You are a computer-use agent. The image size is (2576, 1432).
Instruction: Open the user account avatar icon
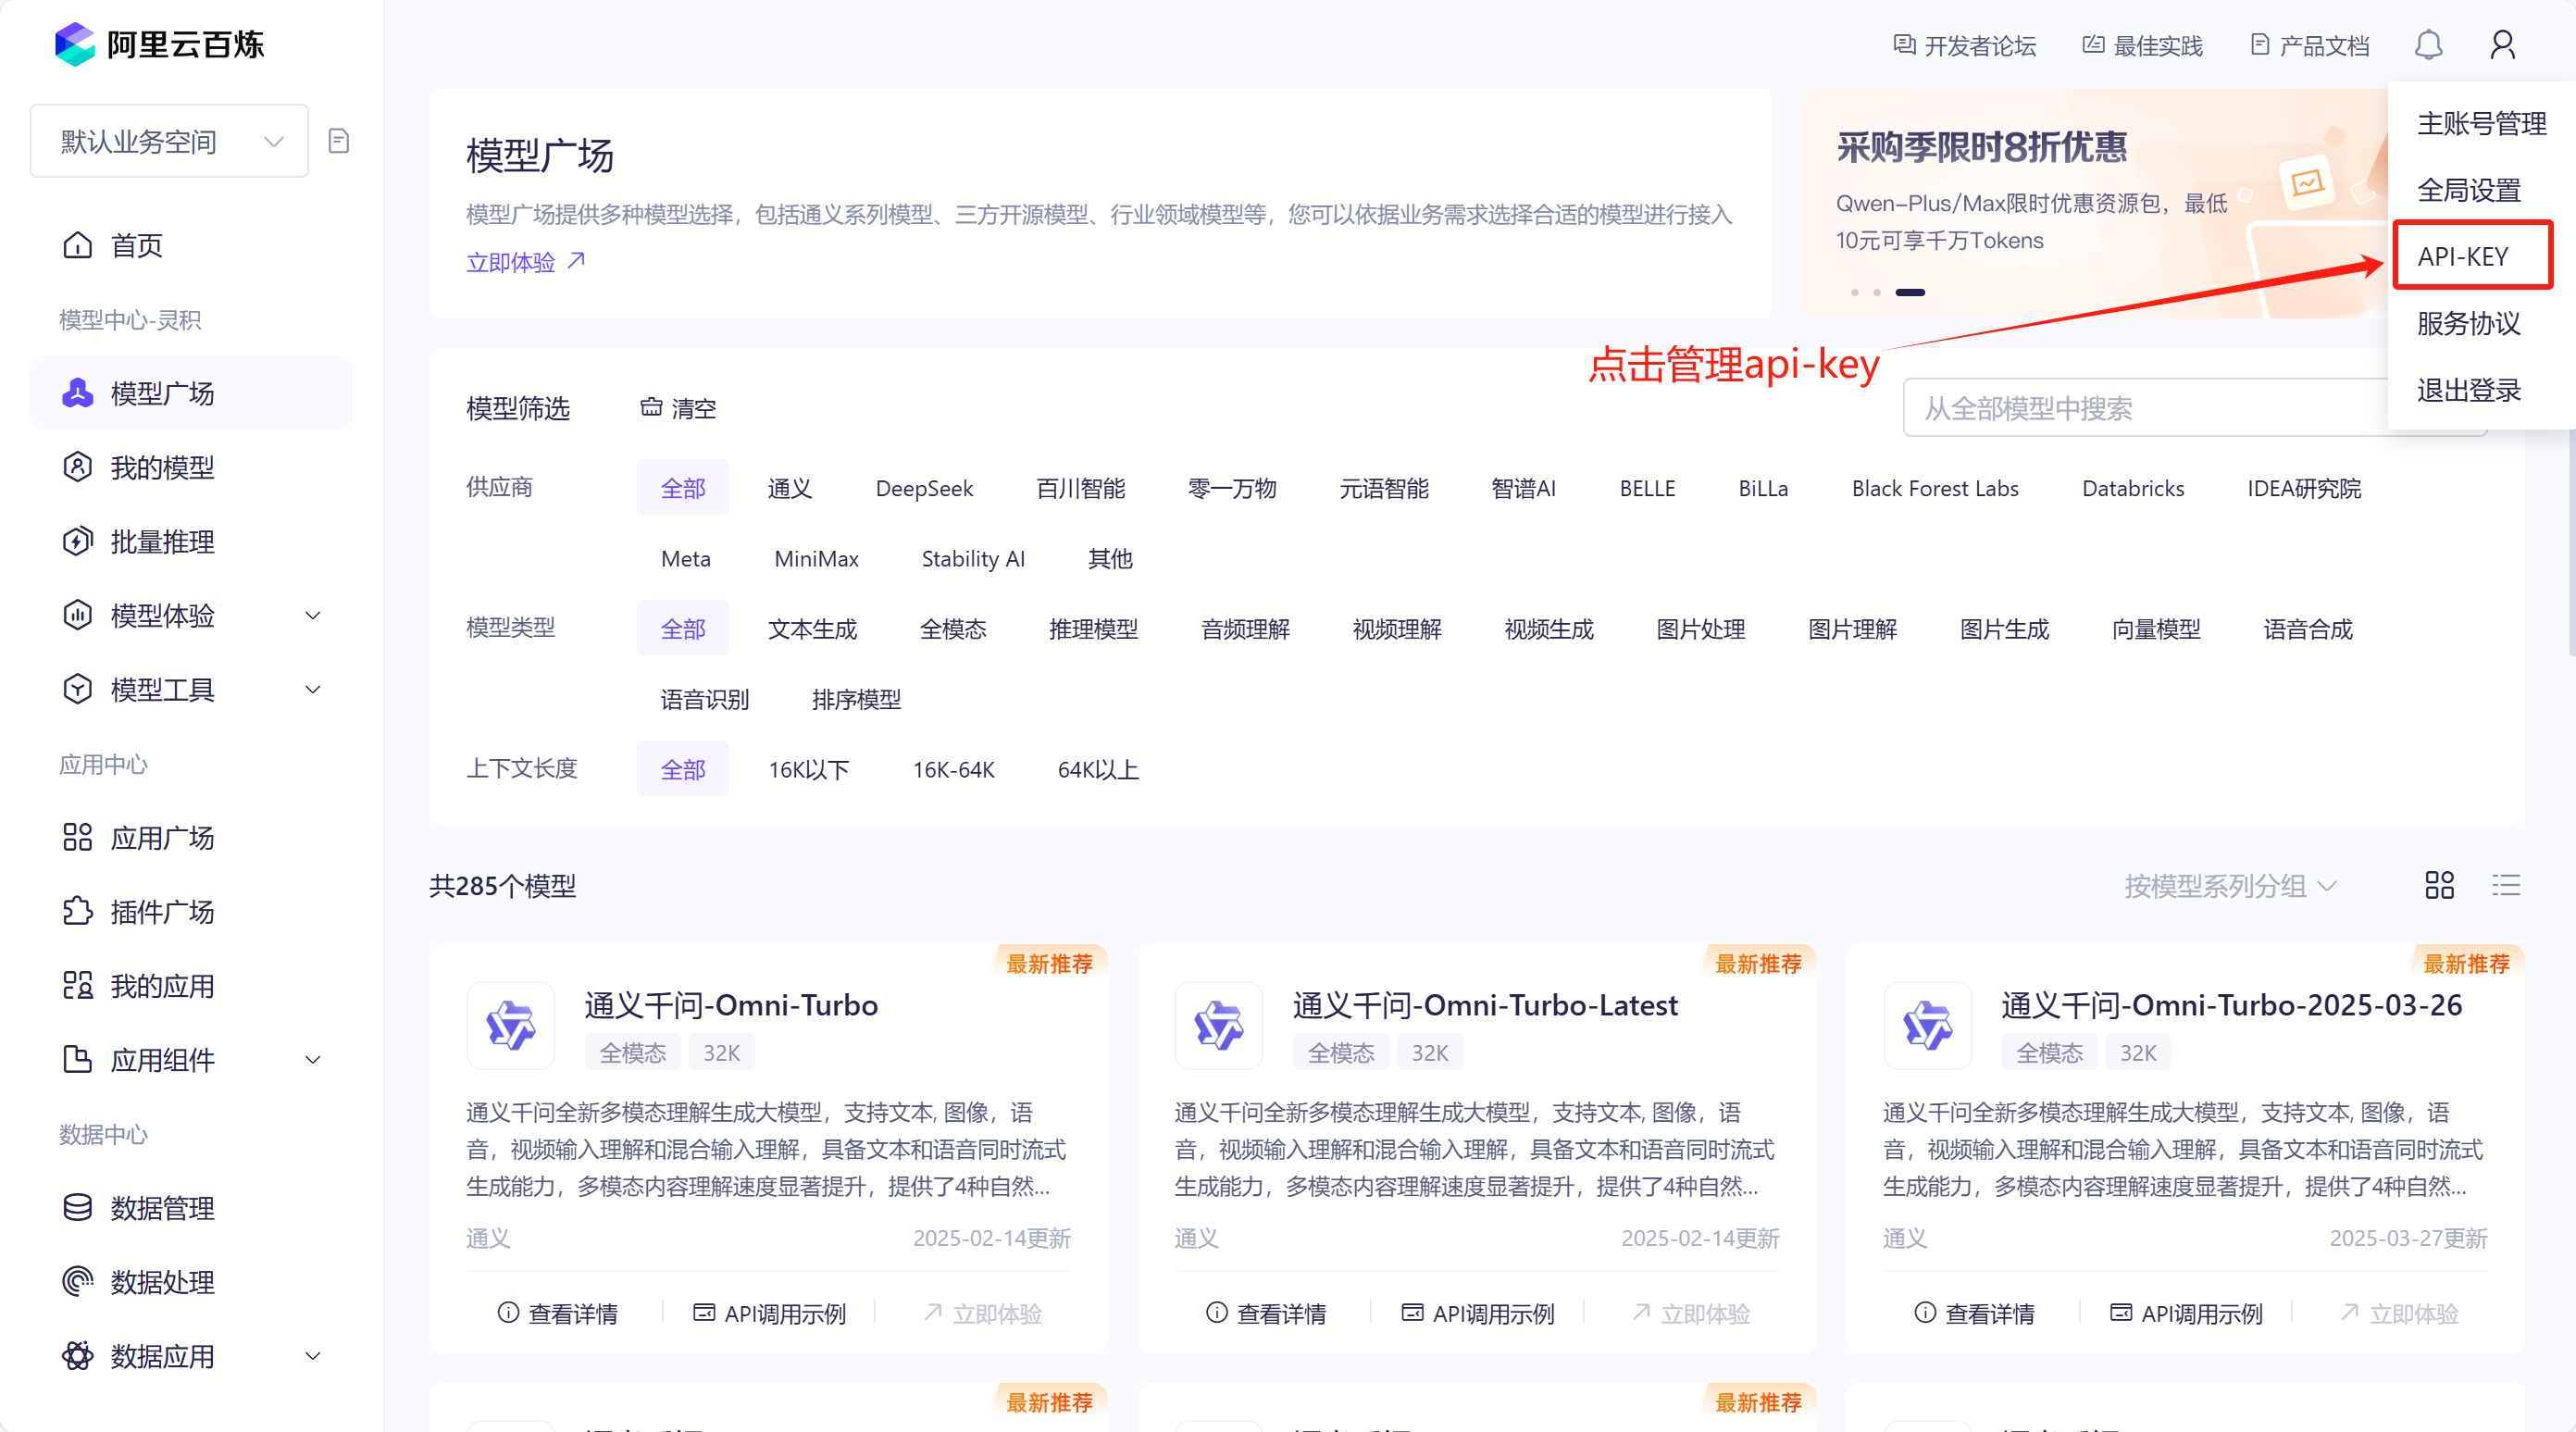point(2502,45)
